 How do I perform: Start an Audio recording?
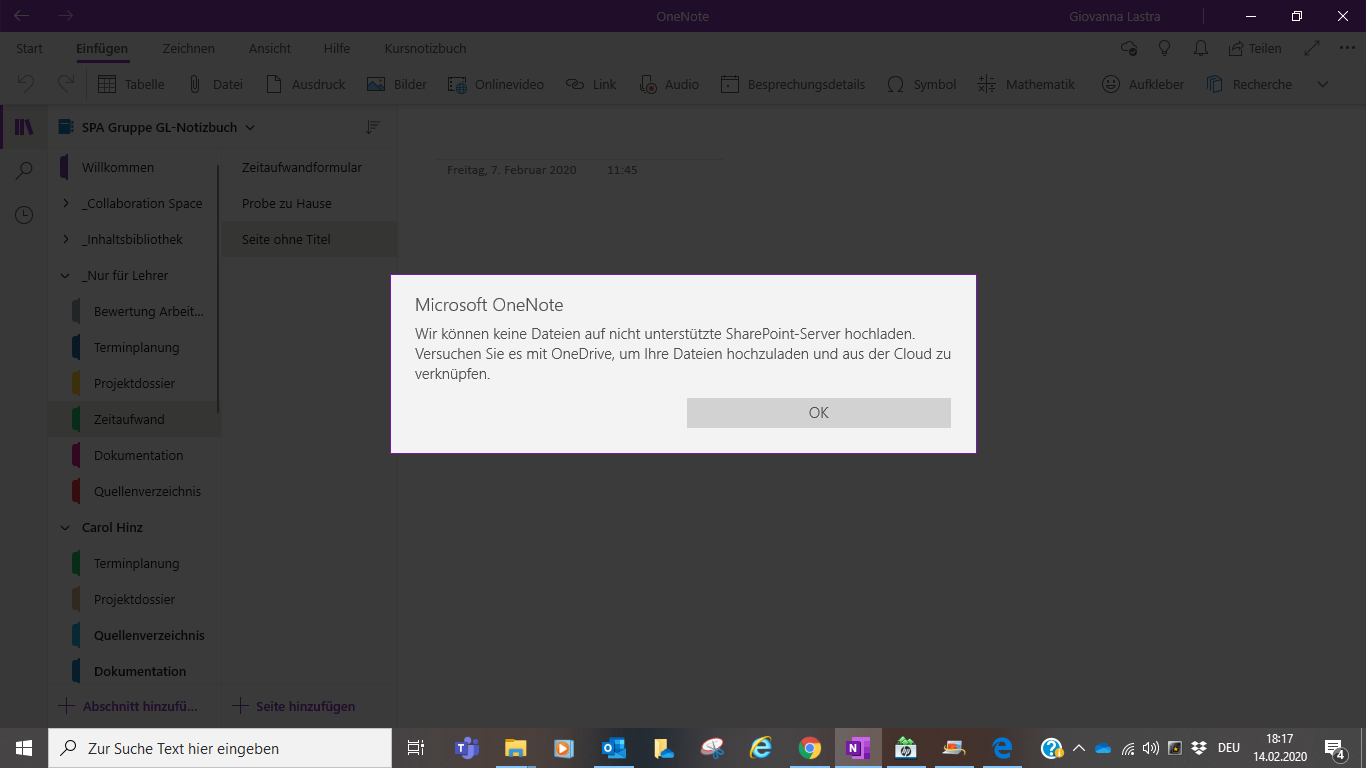669,85
